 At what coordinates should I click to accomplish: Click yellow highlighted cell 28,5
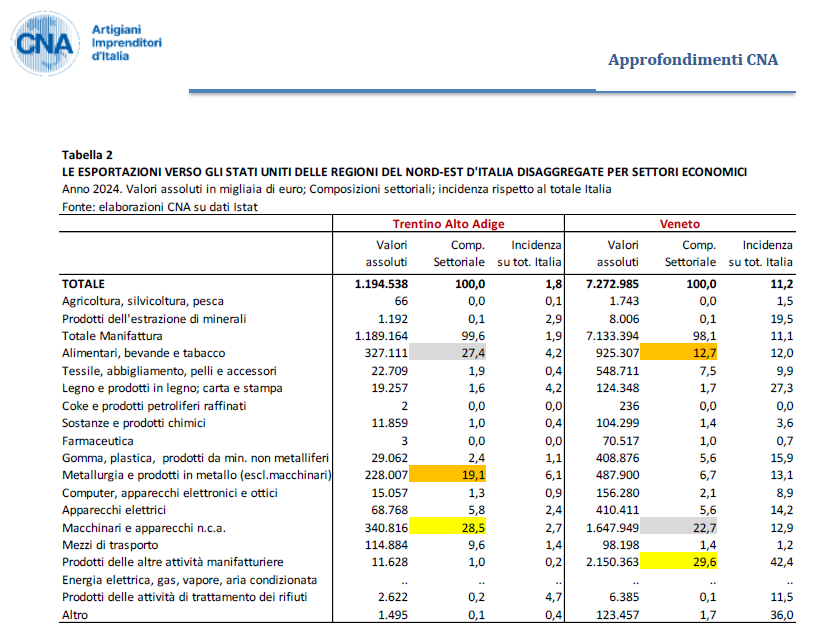447,528
